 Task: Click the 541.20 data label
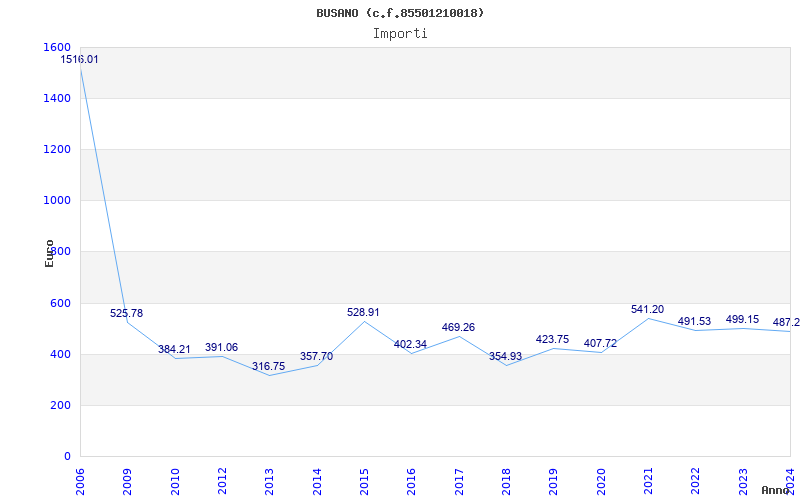coord(647,309)
